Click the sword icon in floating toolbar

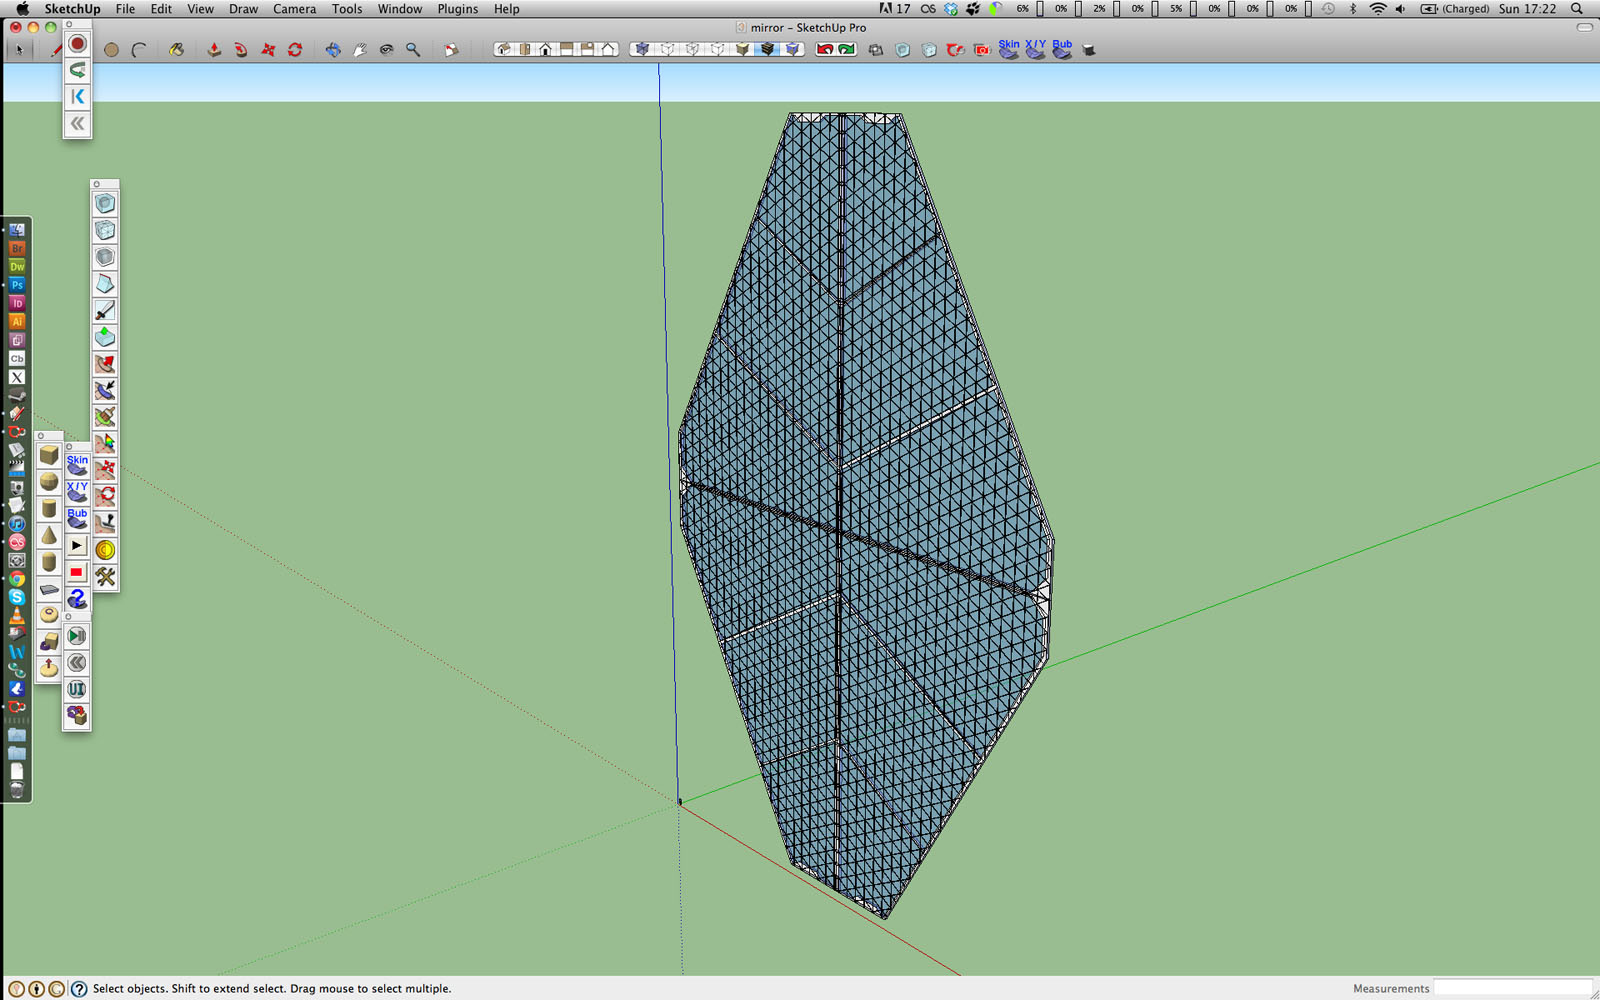(105, 311)
